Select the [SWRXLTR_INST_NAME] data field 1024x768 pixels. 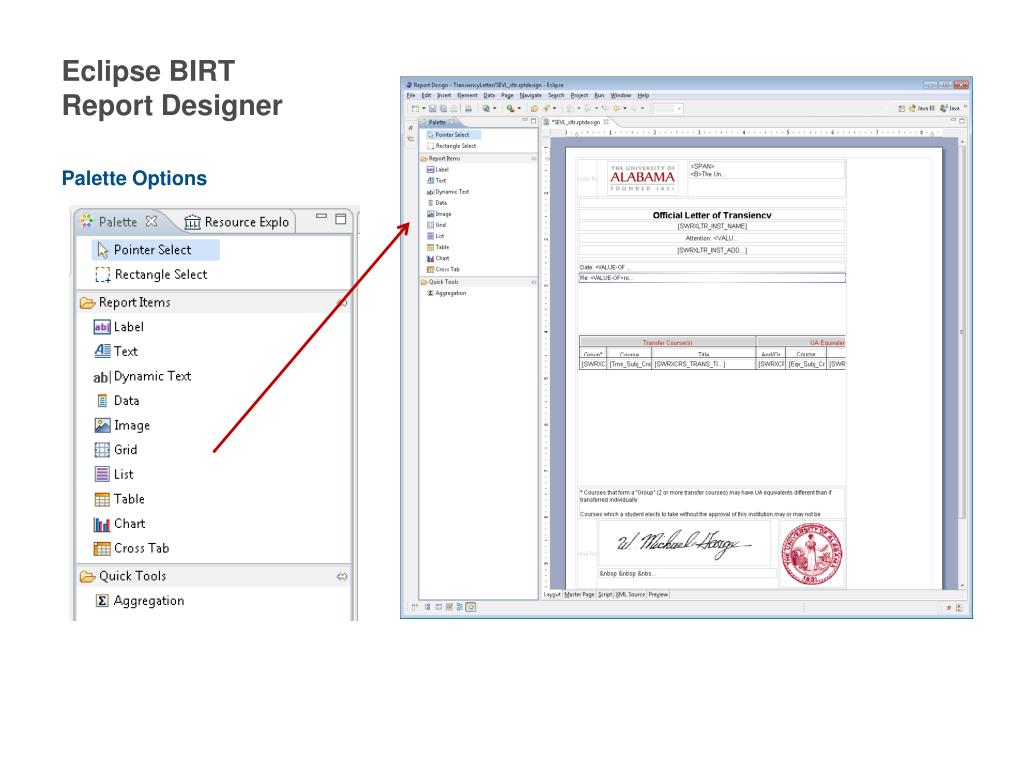712,226
